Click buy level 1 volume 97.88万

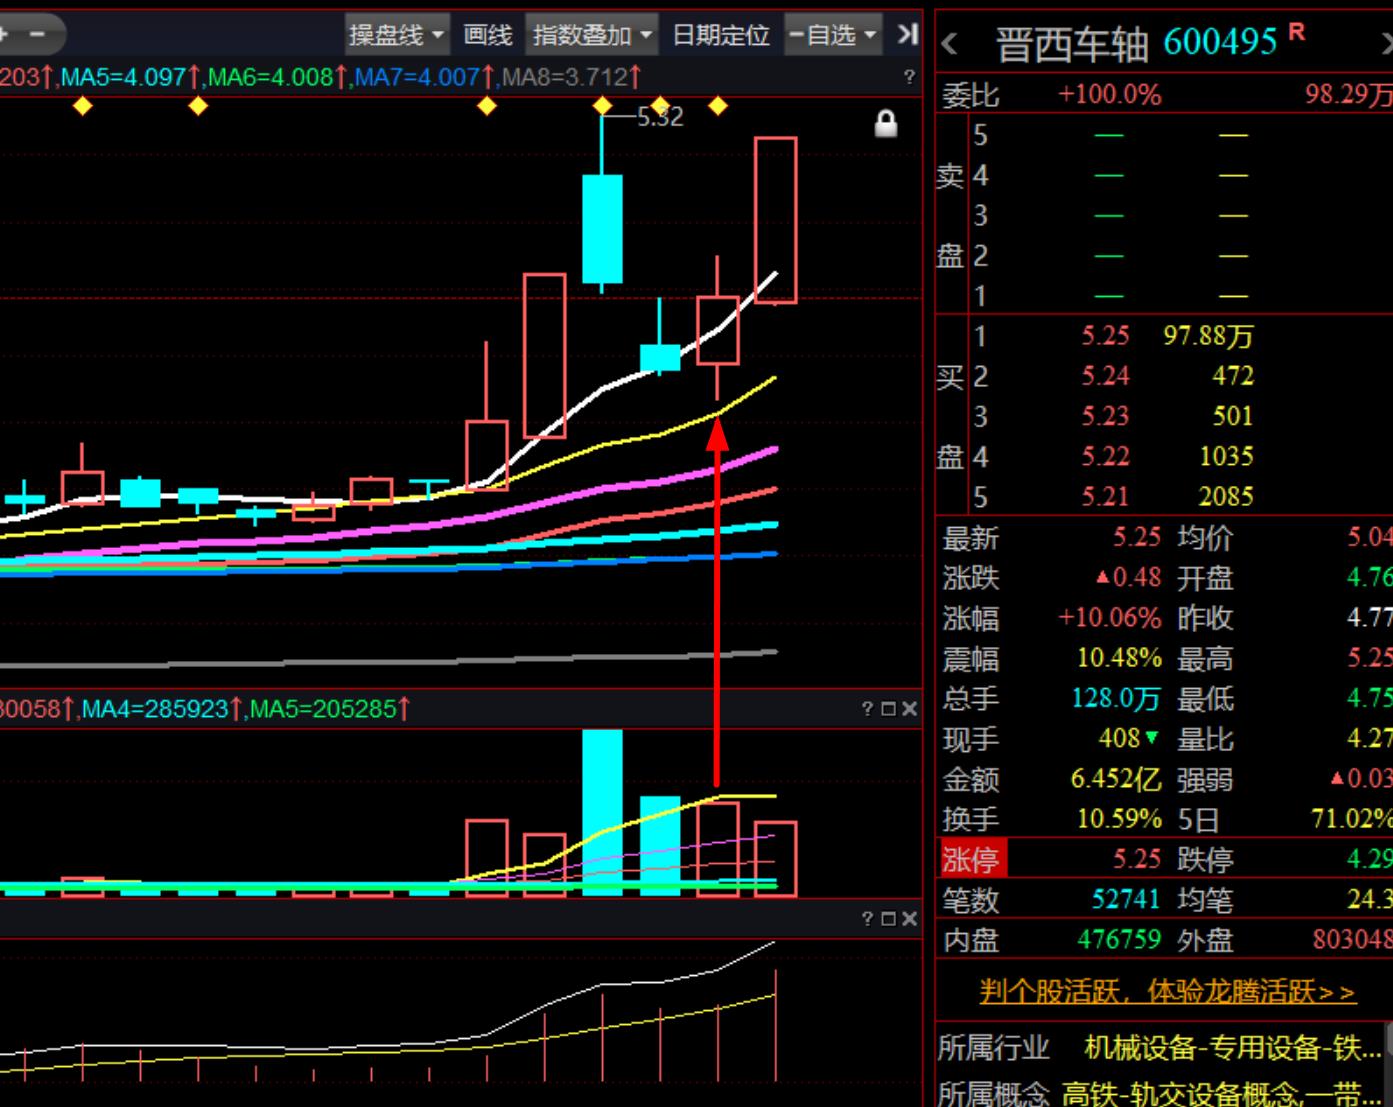(x=1208, y=336)
